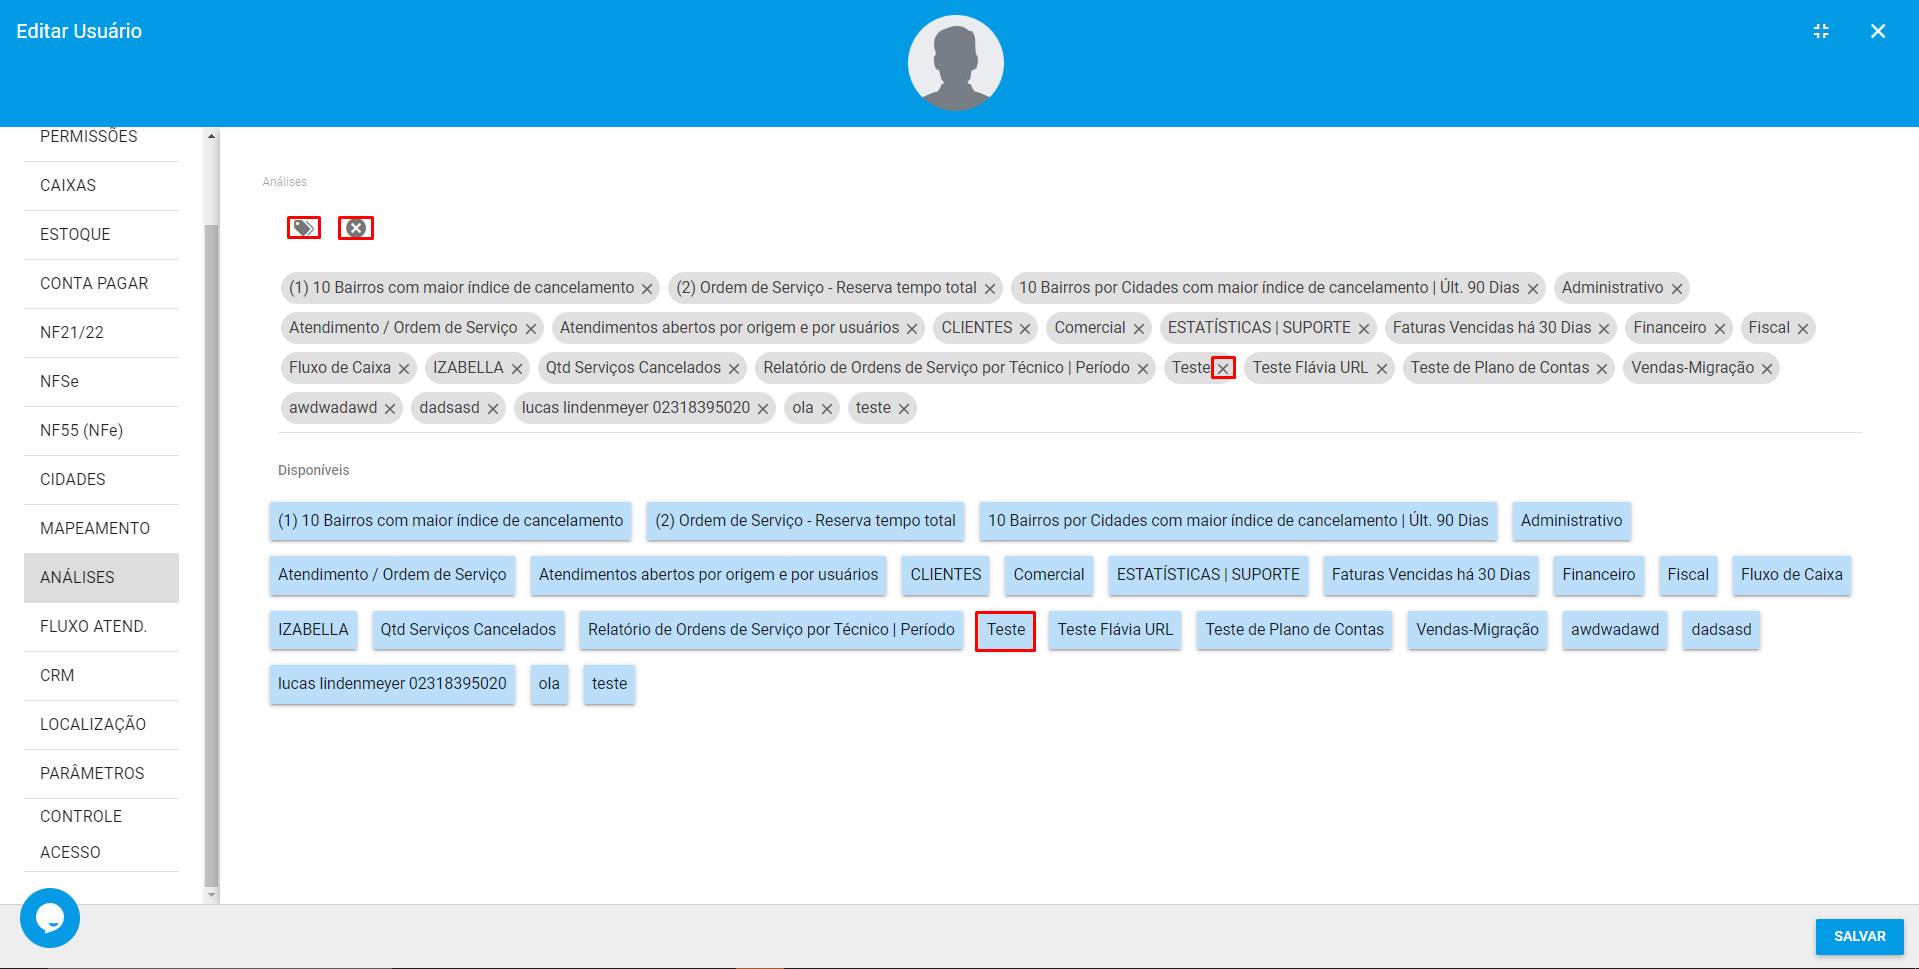Select all analyses using the tag icon

pyautogui.click(x=303, y=227)
